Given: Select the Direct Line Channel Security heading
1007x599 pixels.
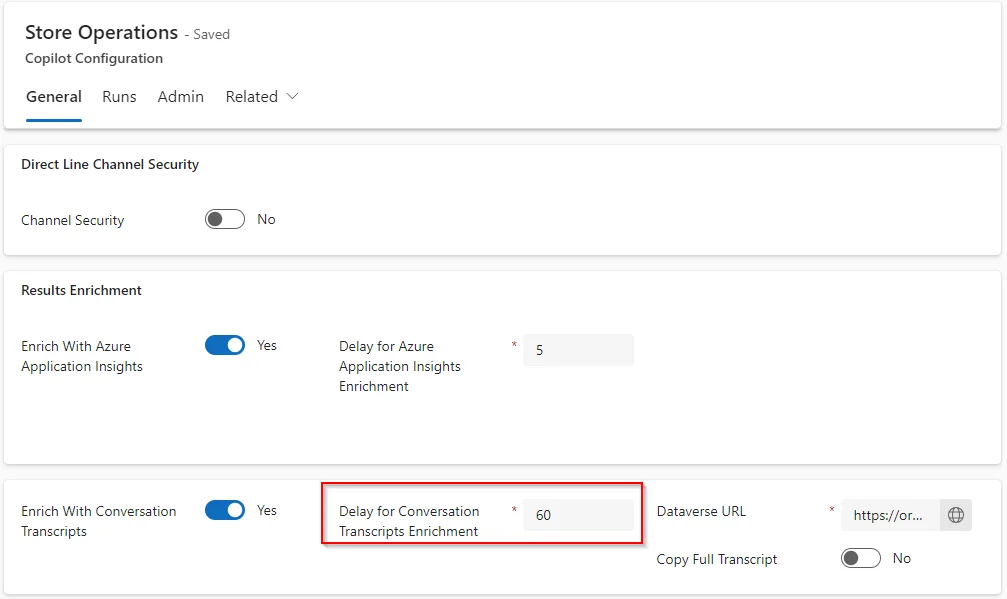Looking at the screenshot, I should [x=110, y=164].
